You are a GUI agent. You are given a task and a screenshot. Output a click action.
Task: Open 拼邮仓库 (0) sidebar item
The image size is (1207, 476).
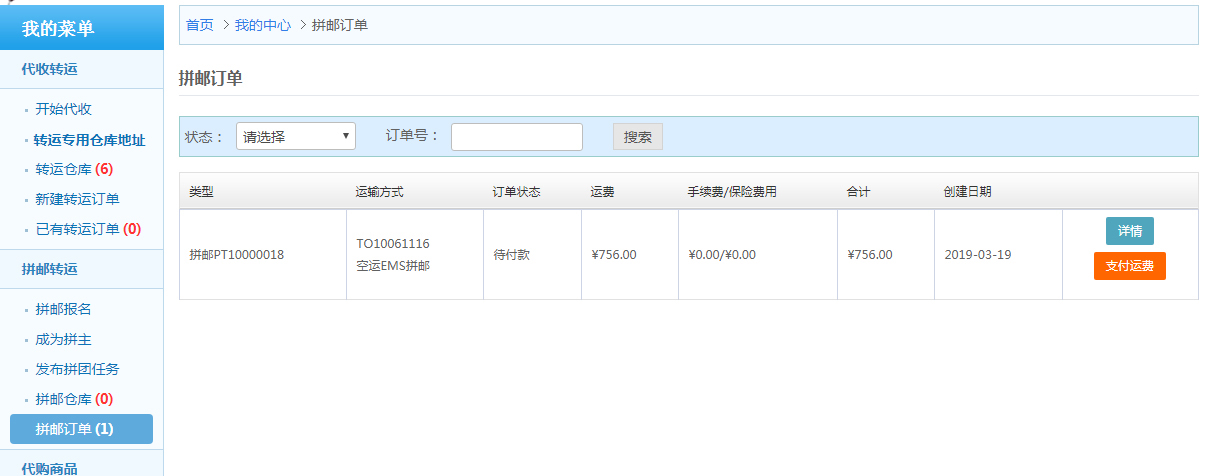(74, 399)
